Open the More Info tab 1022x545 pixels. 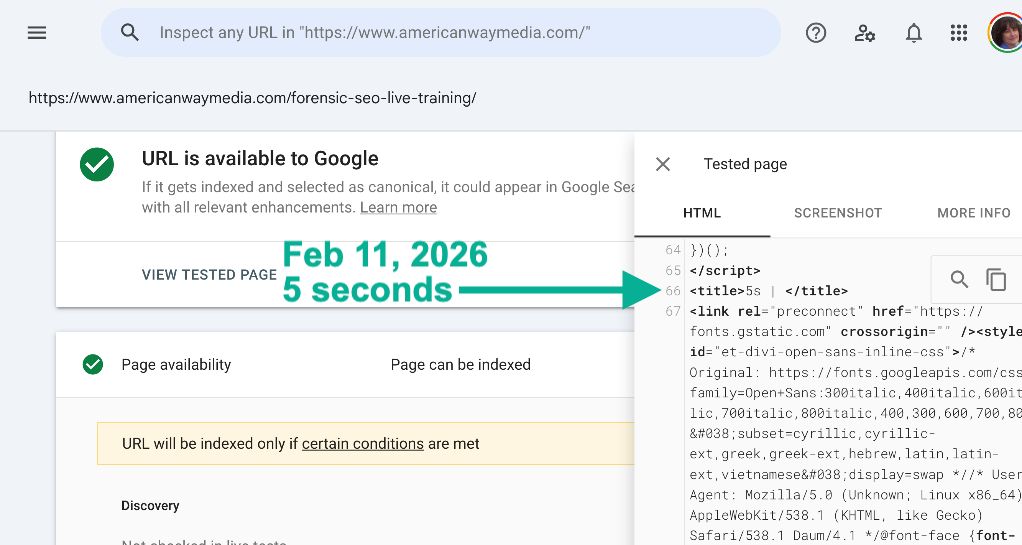[x=973, y=213]
